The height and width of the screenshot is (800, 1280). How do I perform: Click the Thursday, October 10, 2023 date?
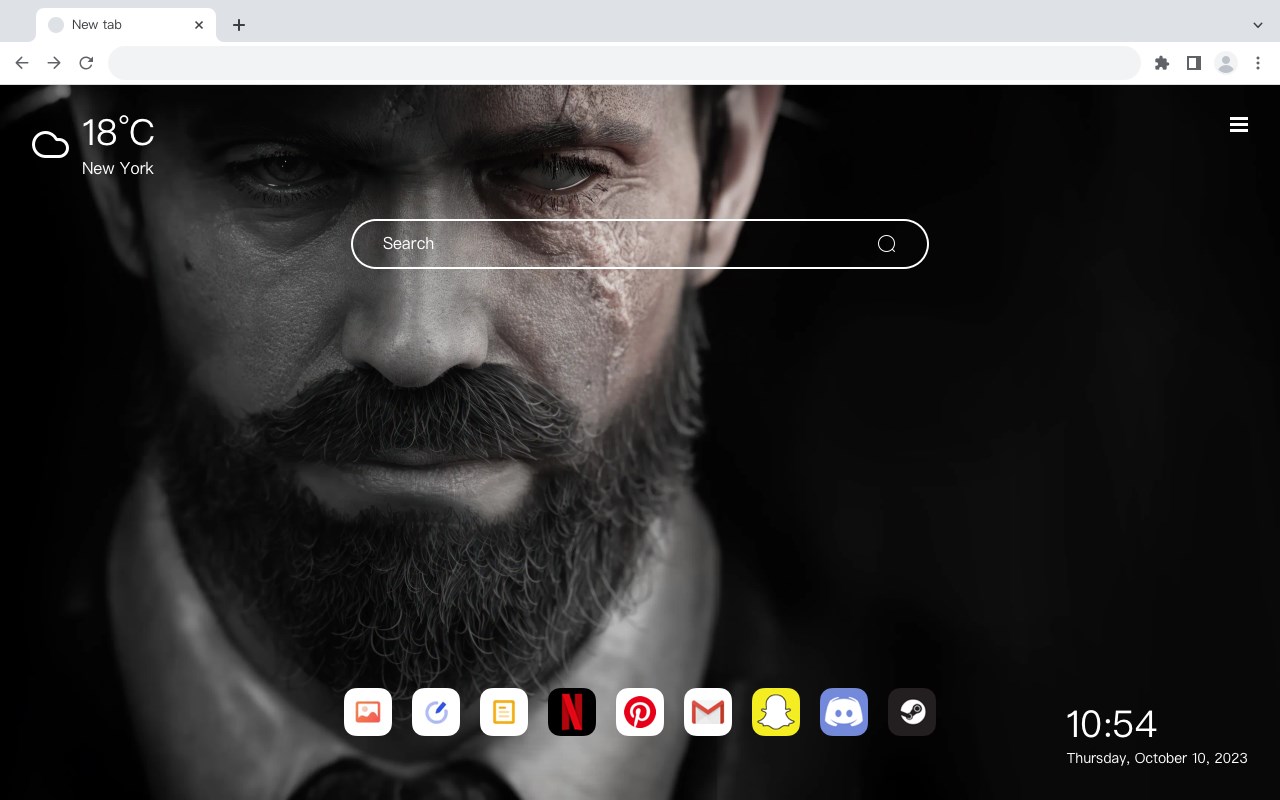tap(1157, 758)
